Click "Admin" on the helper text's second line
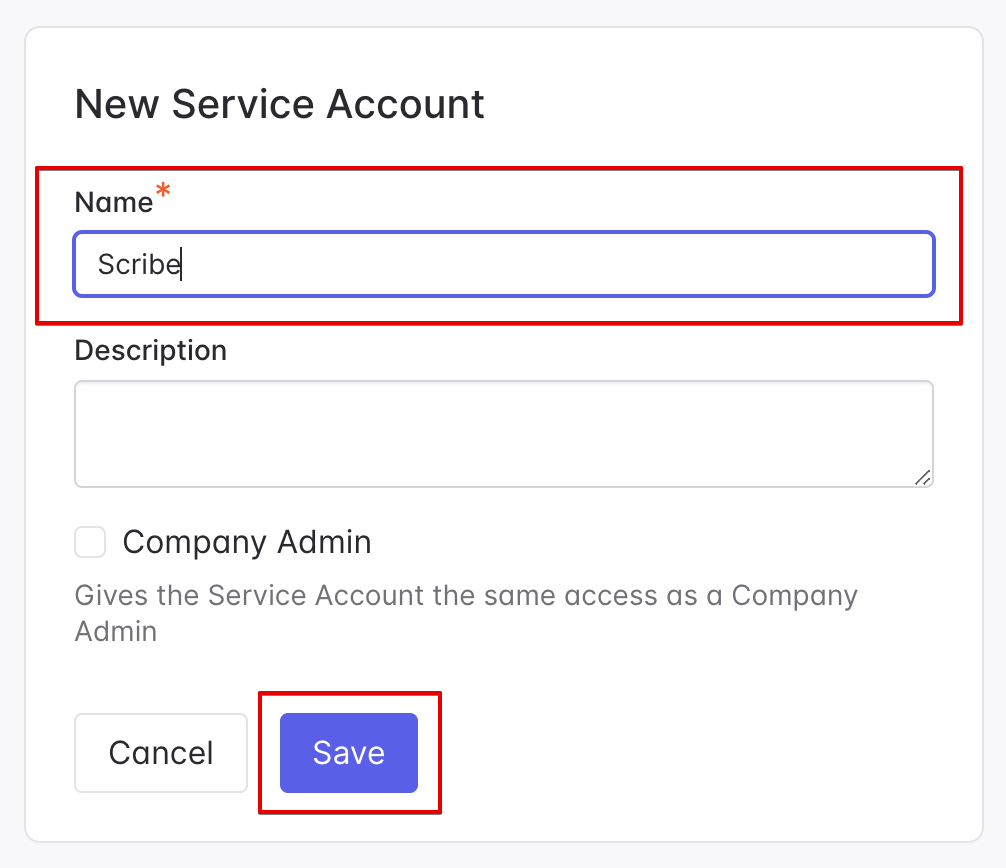Viewport: 1006px width, 868px height. [x=116, y=632]
